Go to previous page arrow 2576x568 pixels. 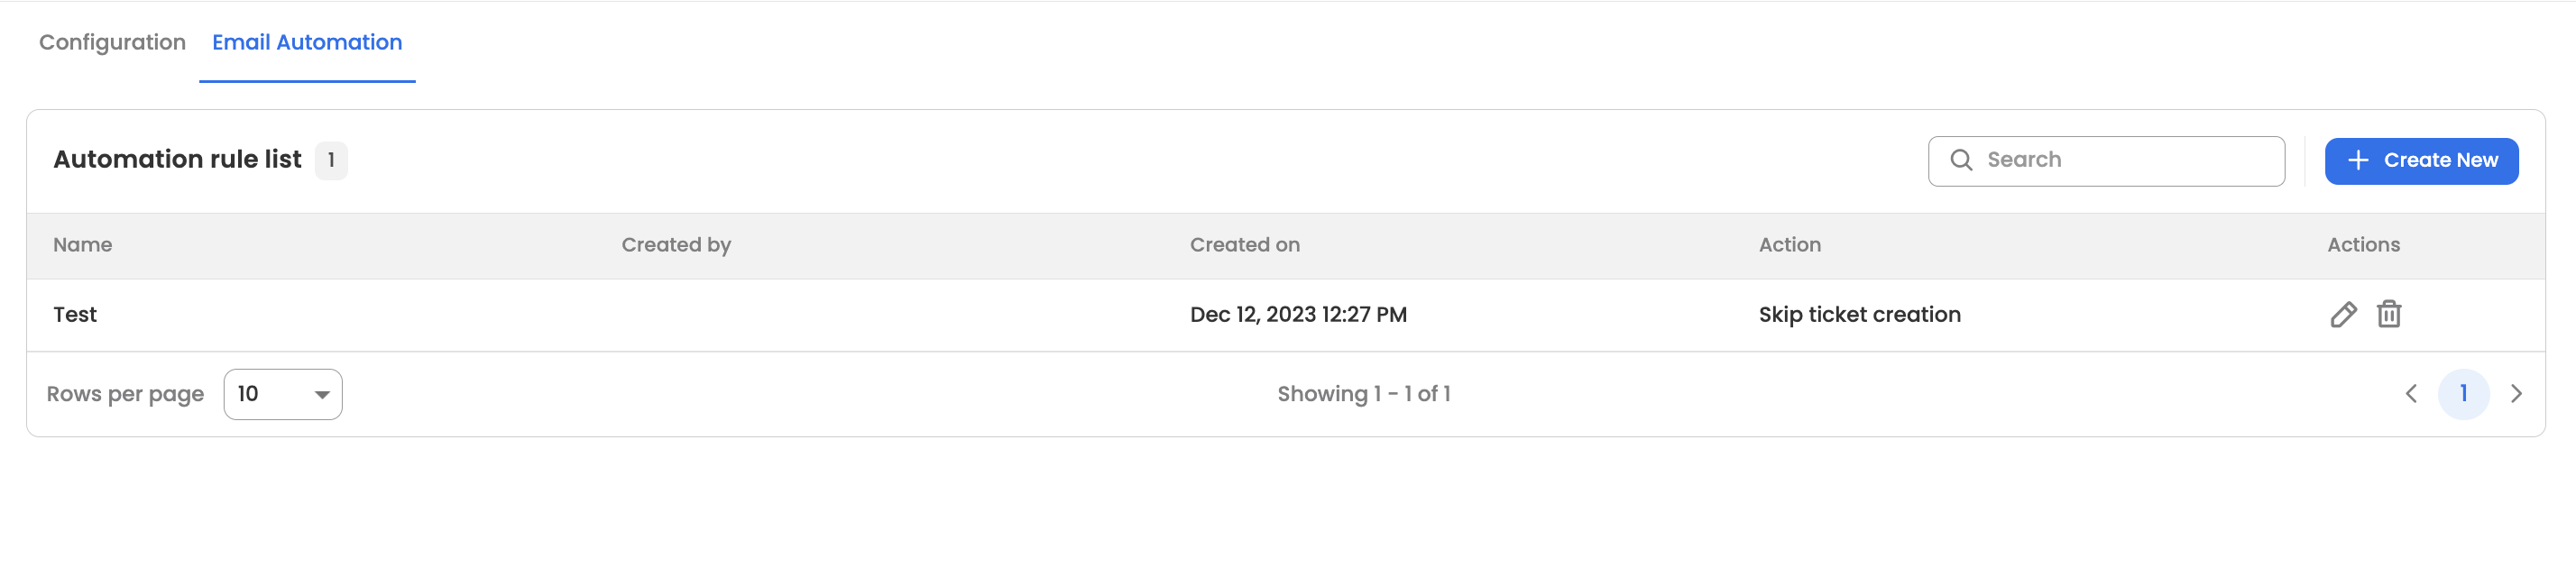point(2410,394)
